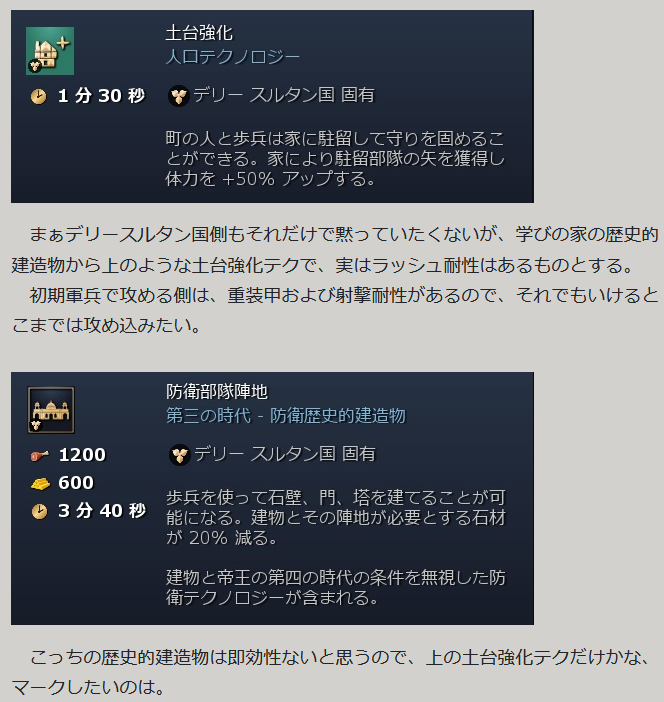Click the 600 gold cost value
The height and width of the screenshot is (702, 664).
click(x=76, y=483)
